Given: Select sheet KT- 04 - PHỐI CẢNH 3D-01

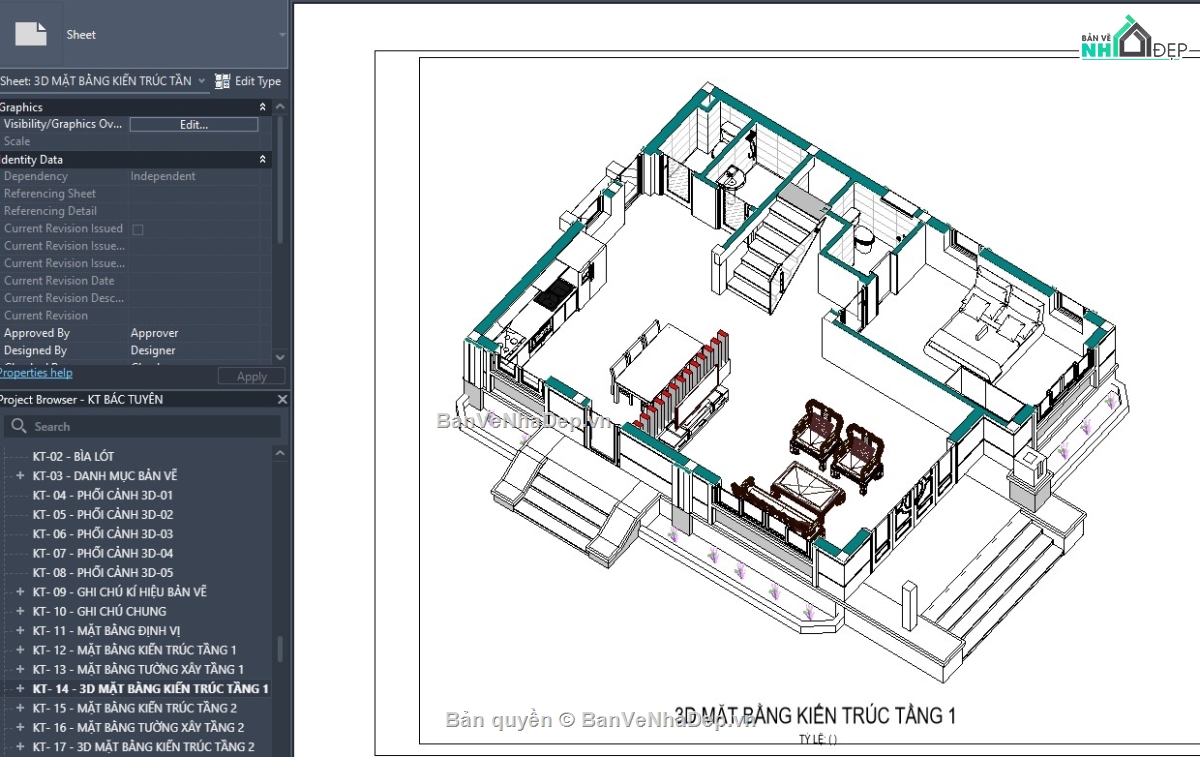Looking at the screenshot, I should 103,495.
